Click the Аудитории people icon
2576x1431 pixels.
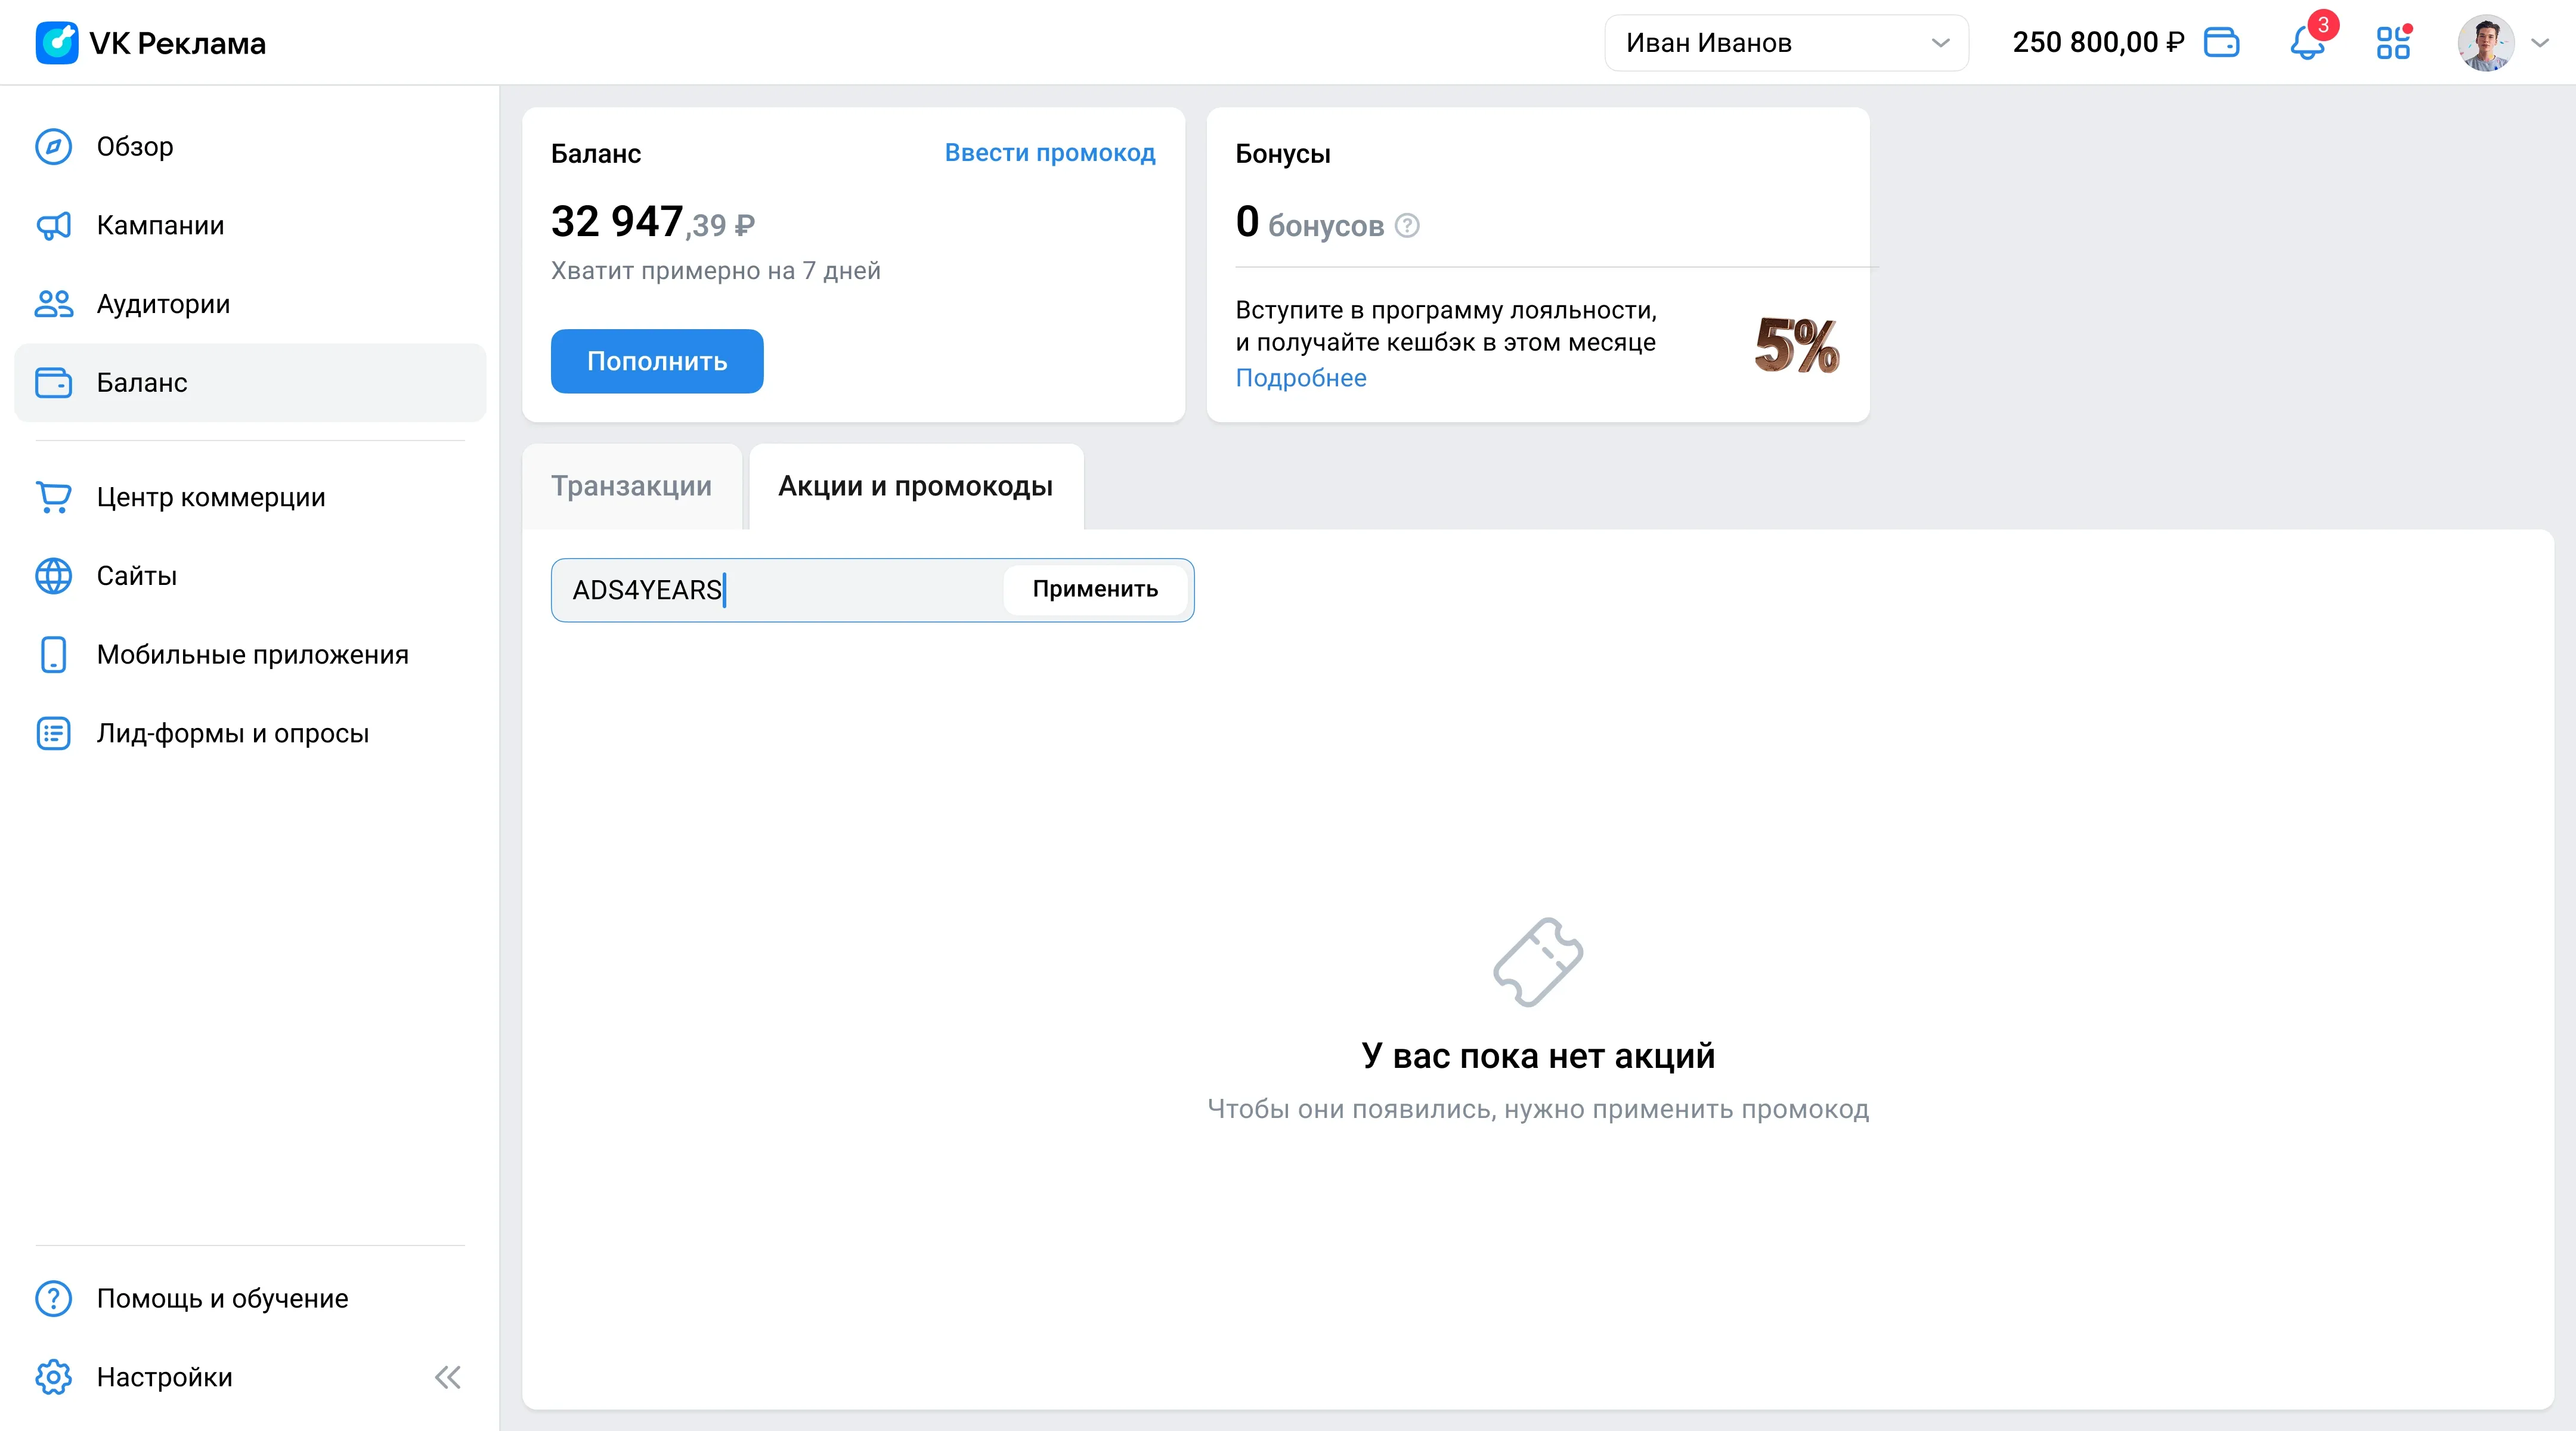click(54, 304)
